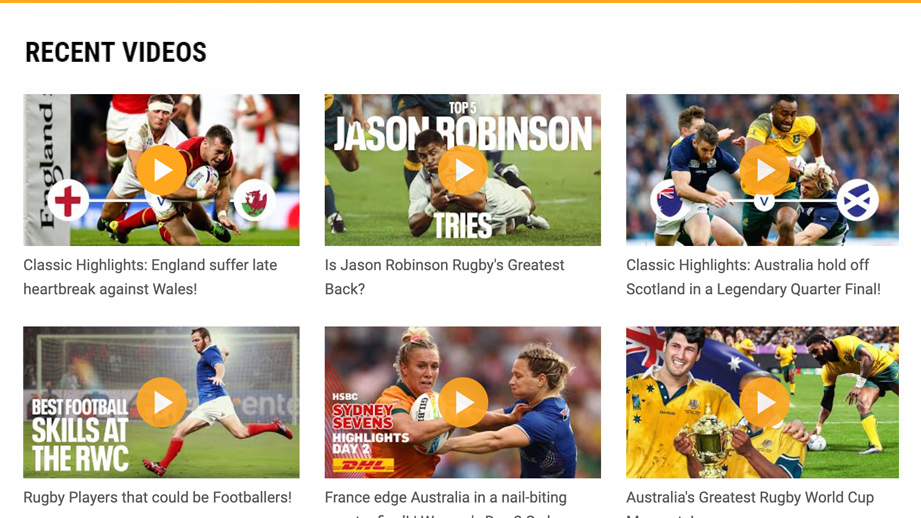Open 'England suffer late heartbreak against Wales' title link
This screenshot has width=921, height=518.
150,277
